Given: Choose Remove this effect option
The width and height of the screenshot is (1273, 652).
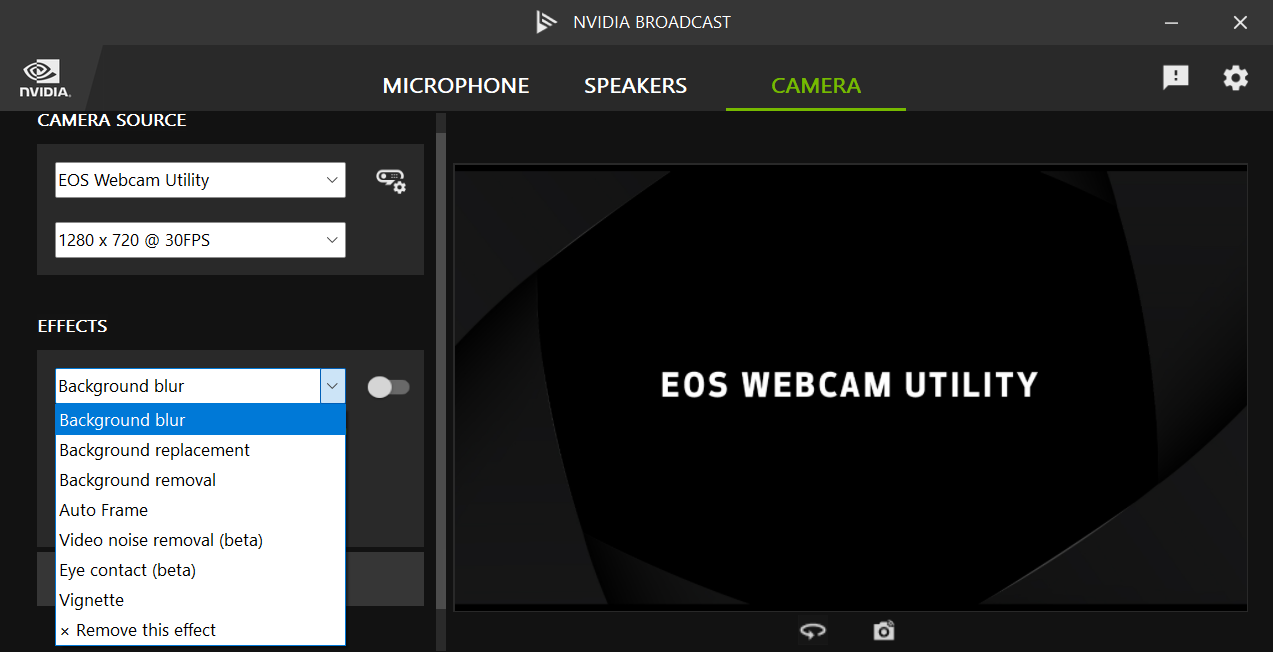Looking at the screenshot, I should click(200, 630).
